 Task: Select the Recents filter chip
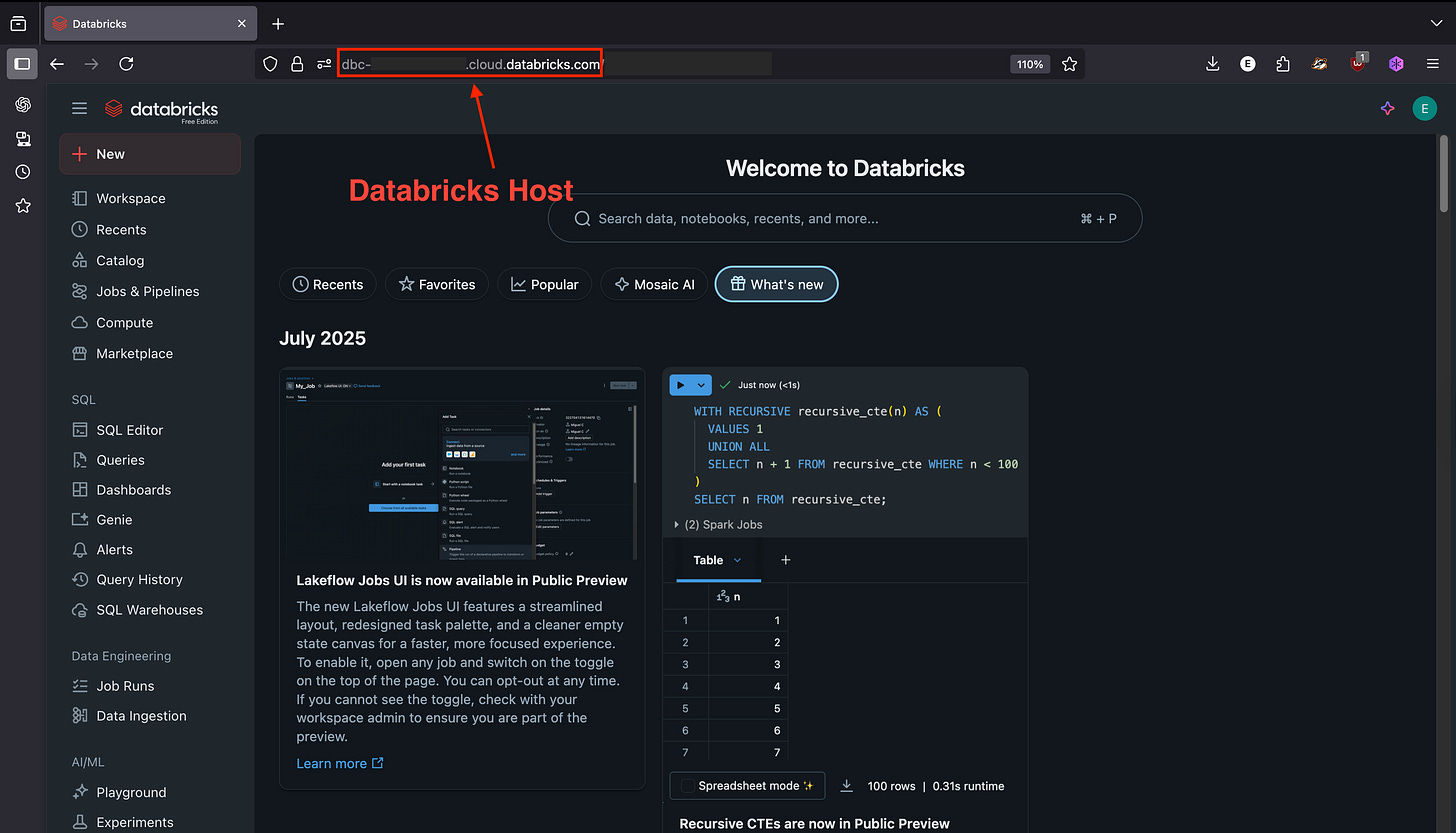pyautogui.click(x=328, y=284)
